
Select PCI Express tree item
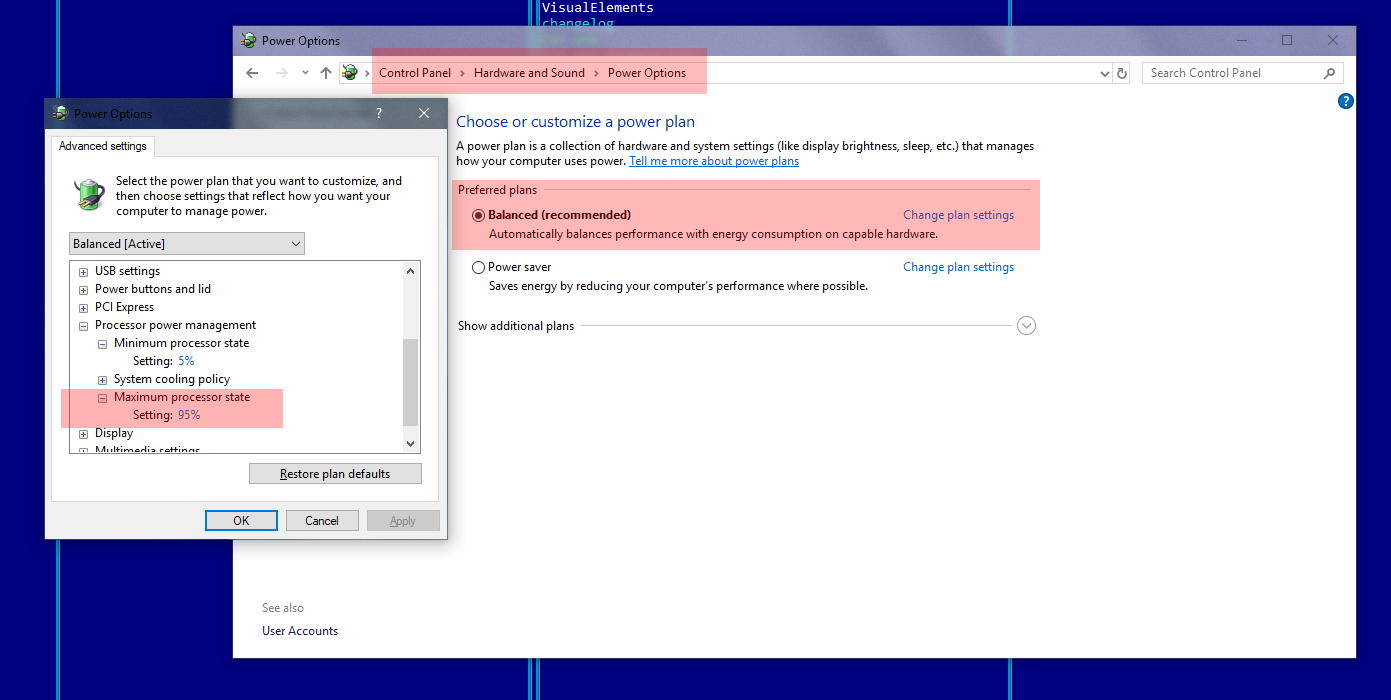coord(125,307)
